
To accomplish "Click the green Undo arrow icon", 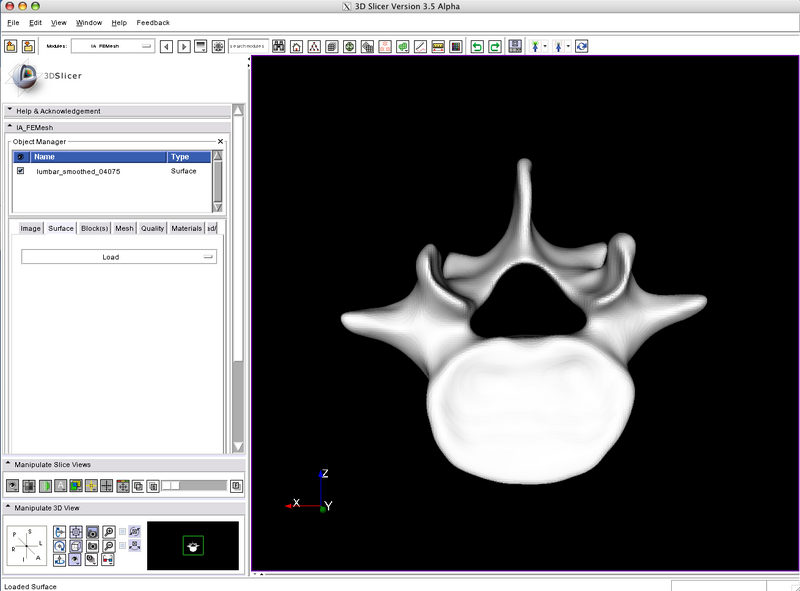I will pyautogui.click(x=476, y=46).
